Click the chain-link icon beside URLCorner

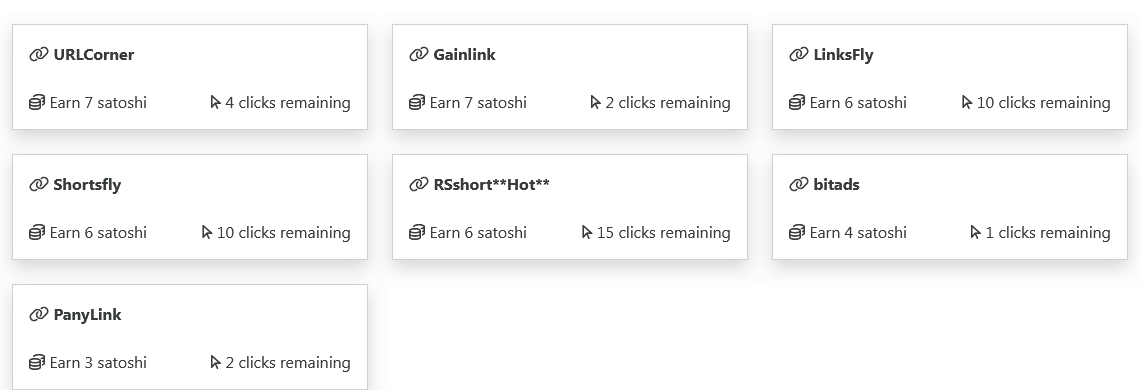[x=39, y=55]
